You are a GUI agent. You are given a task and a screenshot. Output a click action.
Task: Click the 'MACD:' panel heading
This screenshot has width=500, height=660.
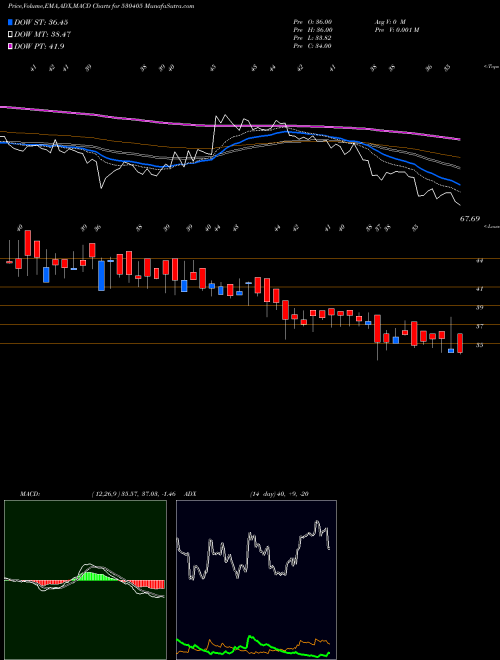click(x=29, y=494)
